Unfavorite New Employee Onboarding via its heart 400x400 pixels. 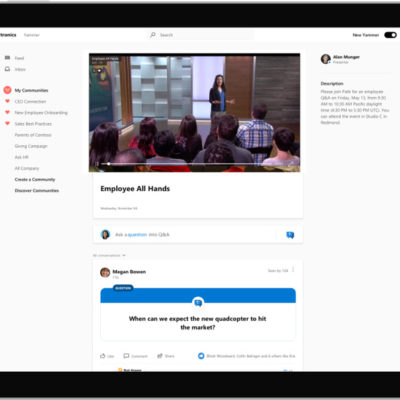tap(7, 112)
